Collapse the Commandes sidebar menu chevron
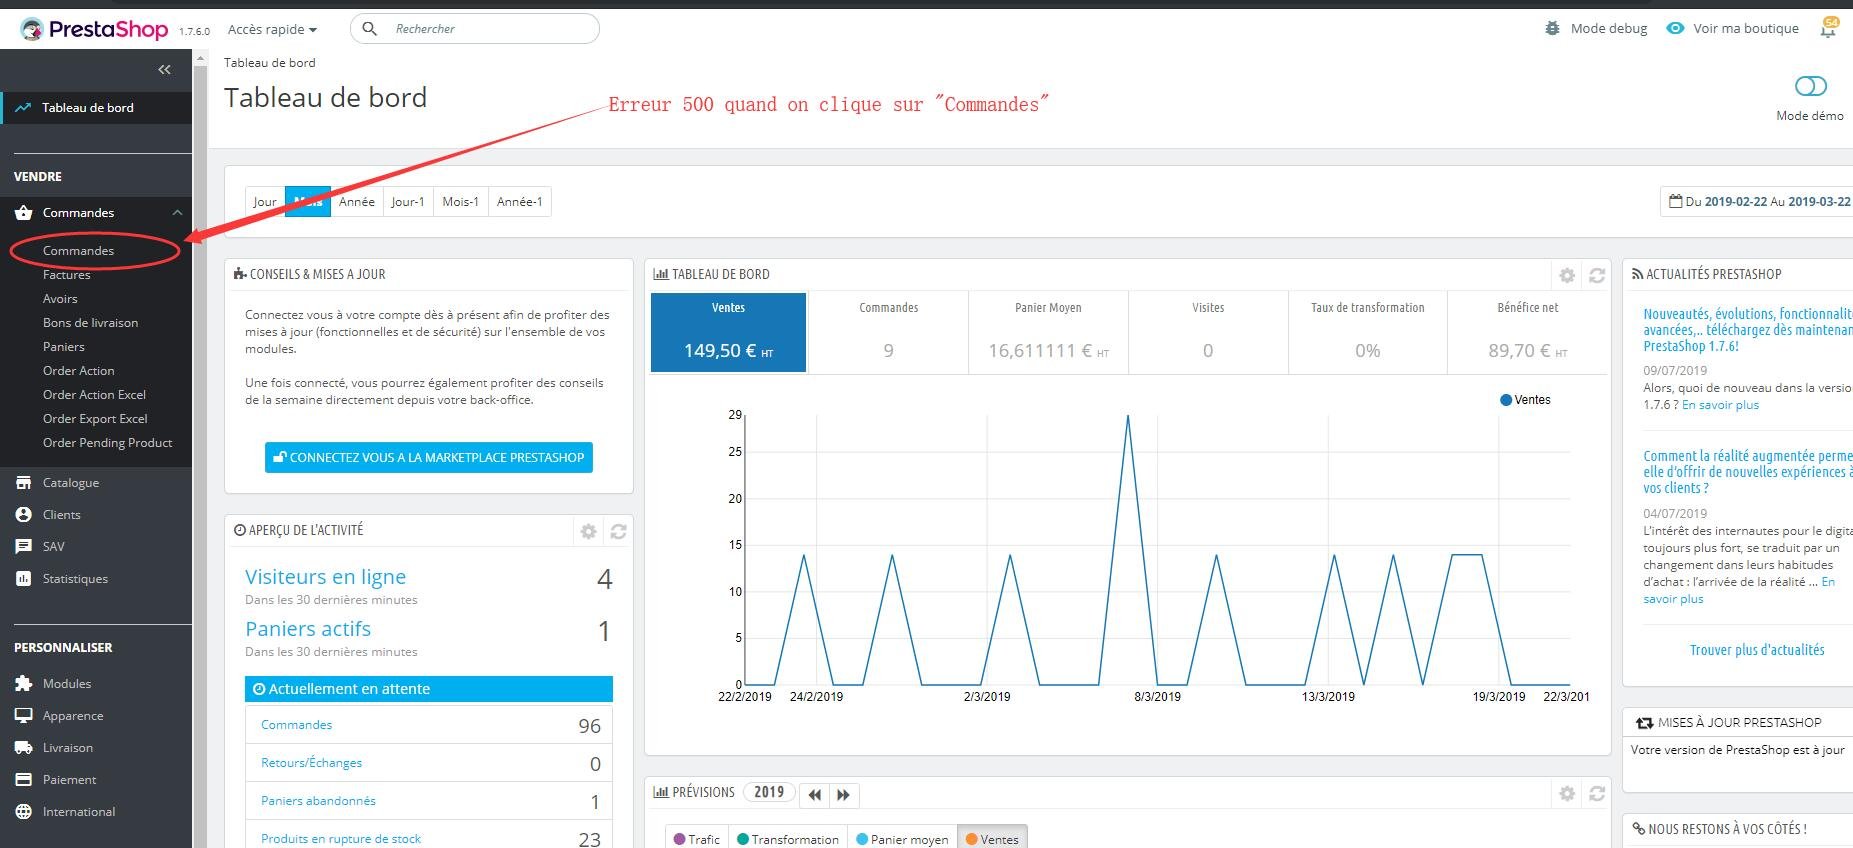Viewport: 1853px width, 848px height. pos(177,212)
